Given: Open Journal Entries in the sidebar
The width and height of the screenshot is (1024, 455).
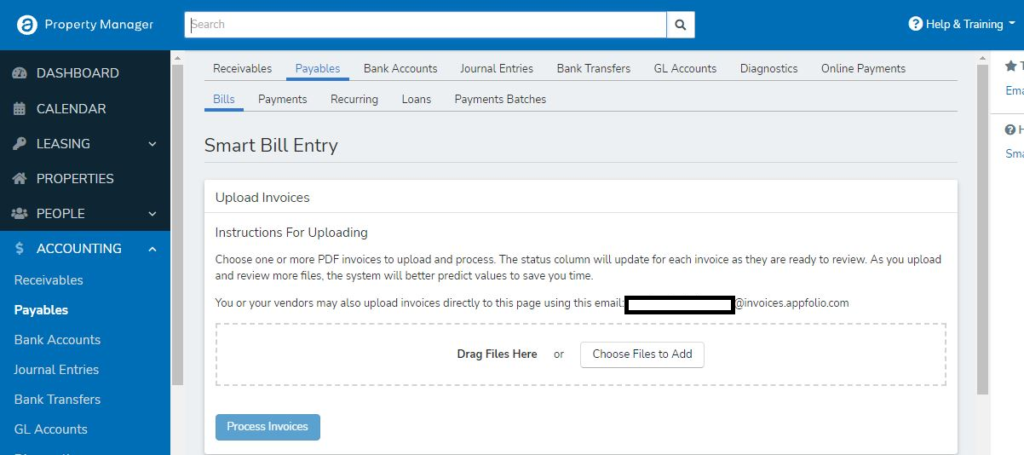Looking at the screenshot, I should click(56, 369).
